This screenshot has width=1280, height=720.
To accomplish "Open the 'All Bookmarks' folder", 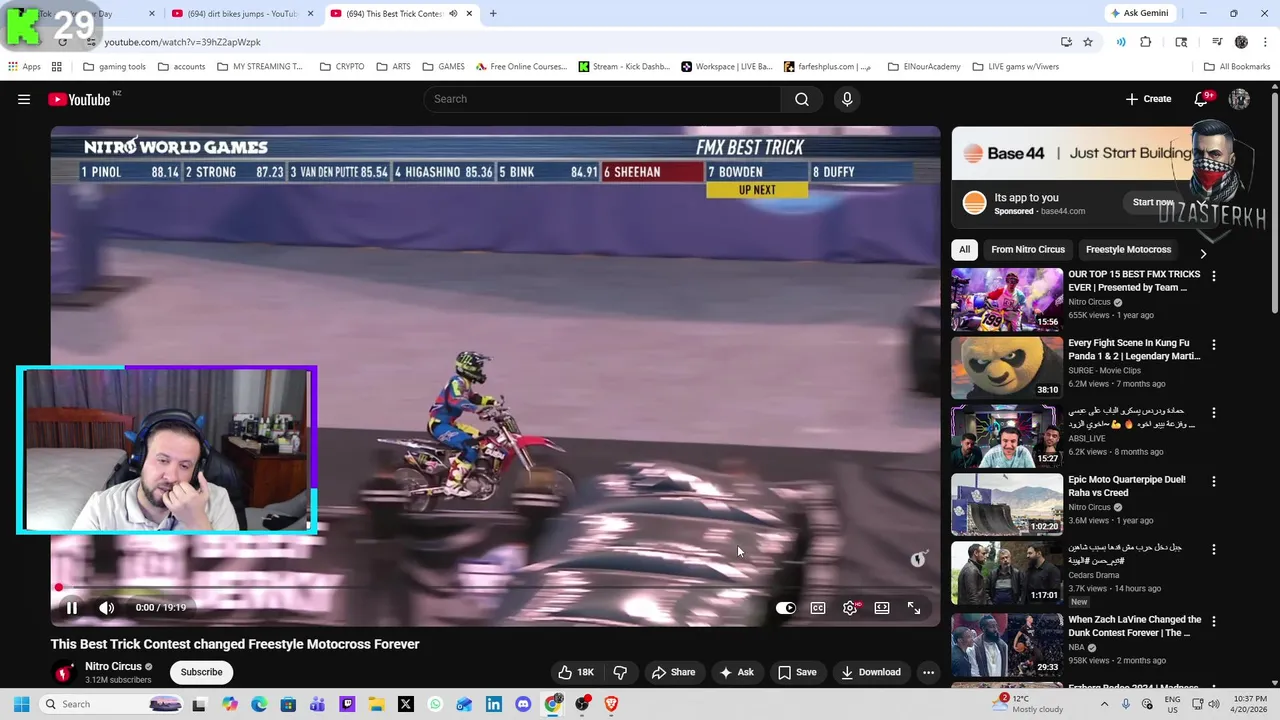I will tap(1237, 67).
